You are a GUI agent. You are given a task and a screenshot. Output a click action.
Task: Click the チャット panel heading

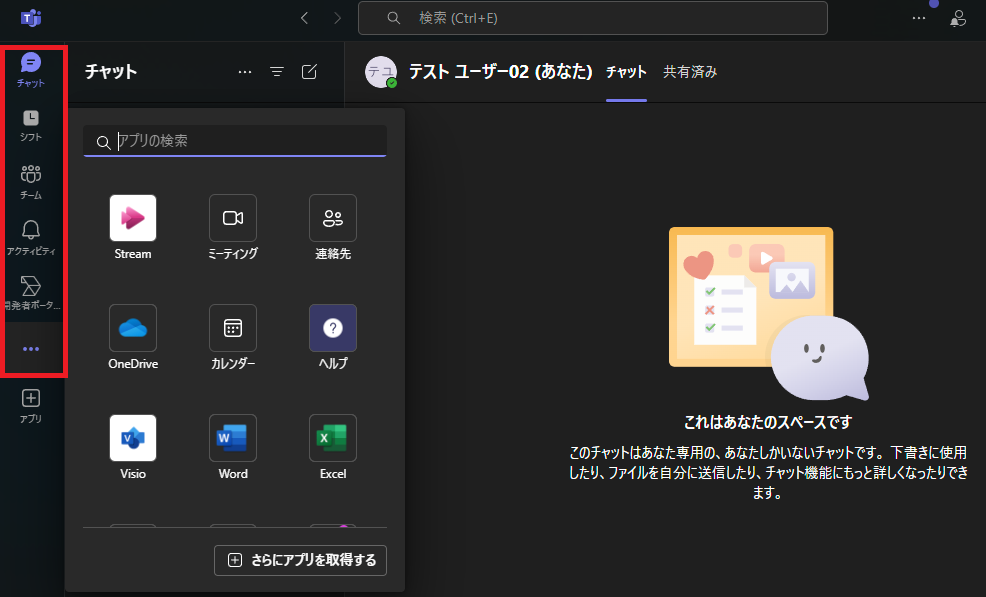pos(111,72)
